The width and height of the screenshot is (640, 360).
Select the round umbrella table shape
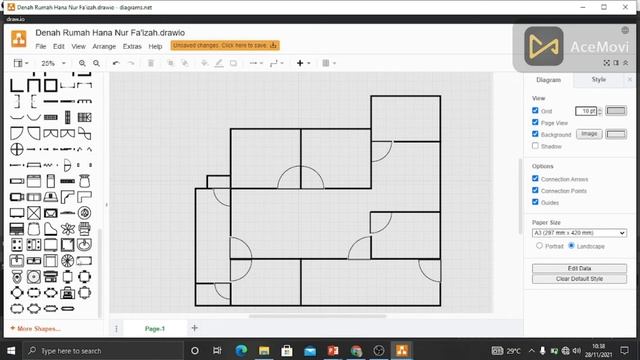(68, 261)
